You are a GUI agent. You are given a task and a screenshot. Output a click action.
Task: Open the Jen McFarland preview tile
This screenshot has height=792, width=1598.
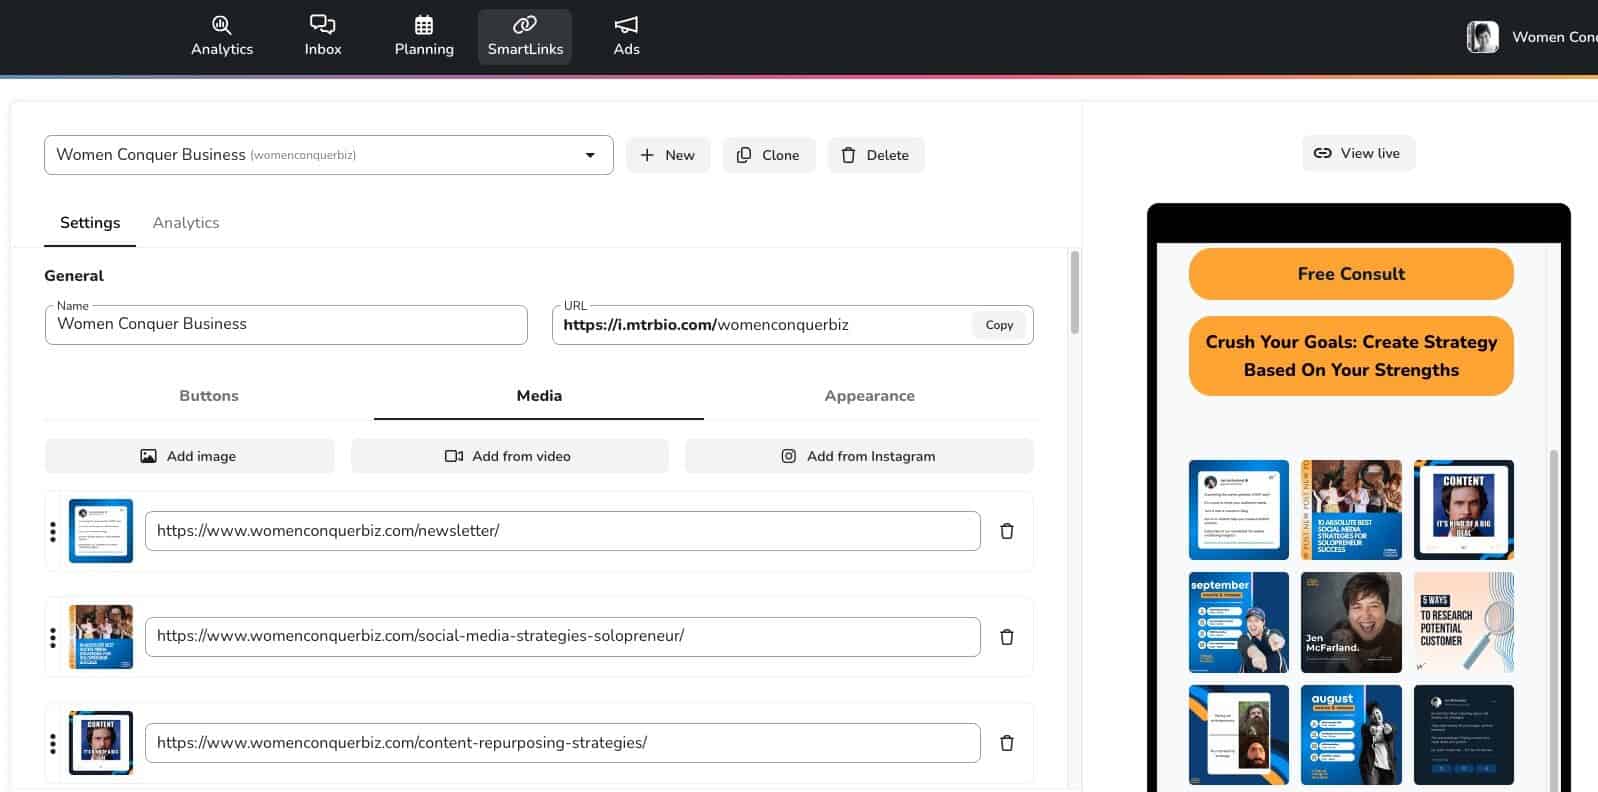(1351, 622)
